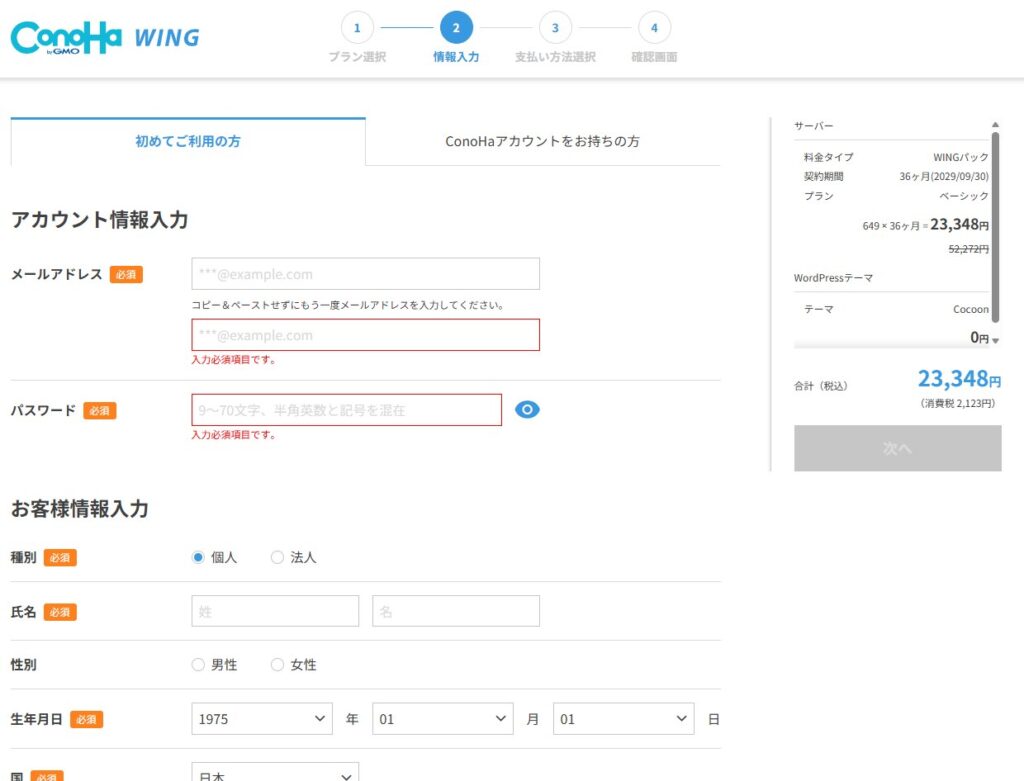Click summary scrollbar down arrow
The image size is (1024, 781).
tap(995, 340)
